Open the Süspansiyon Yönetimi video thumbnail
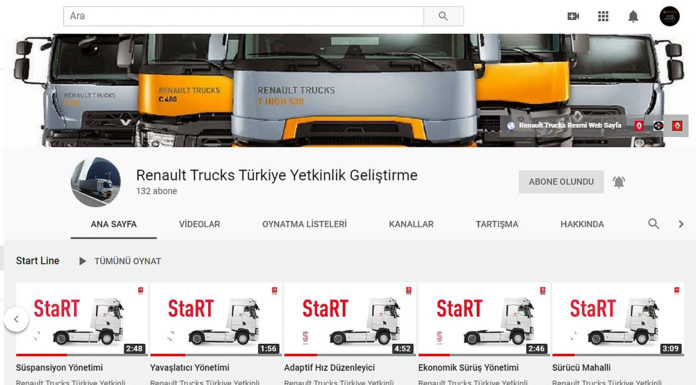The width and height of the screenshot is (696, 385). [x=82, y=319]
